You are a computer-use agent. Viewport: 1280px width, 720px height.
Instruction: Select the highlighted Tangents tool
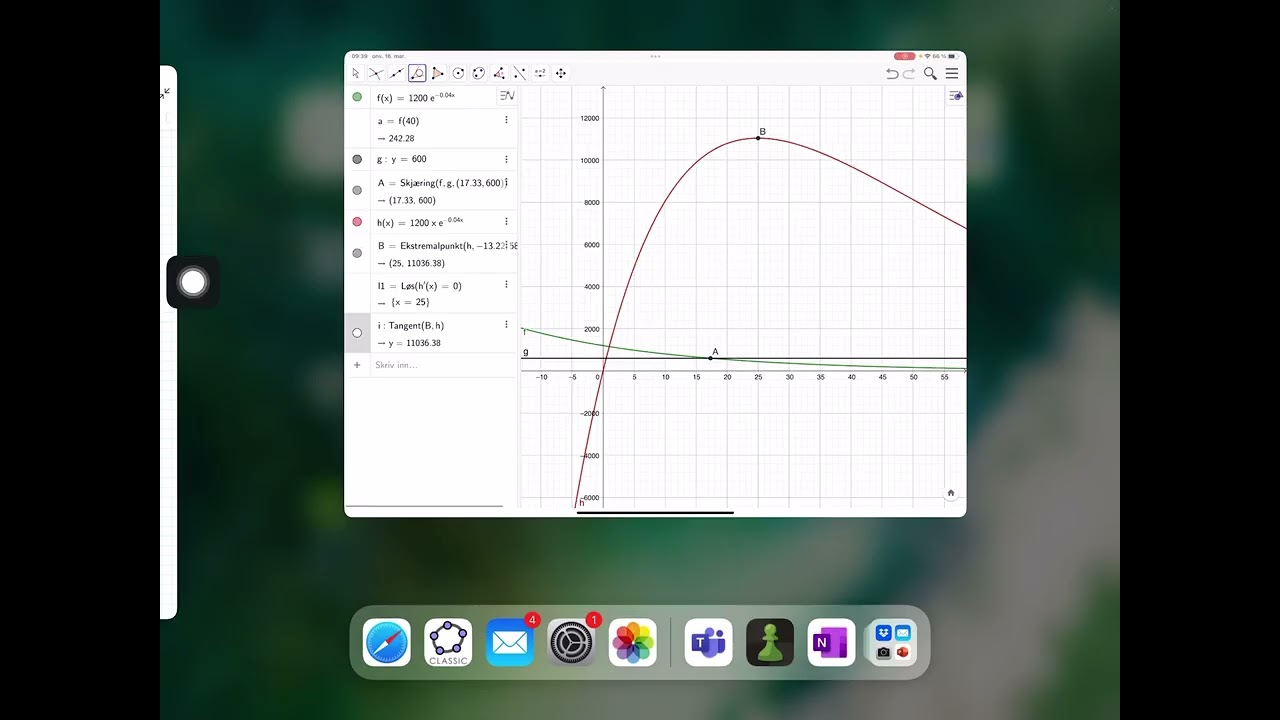417,73
